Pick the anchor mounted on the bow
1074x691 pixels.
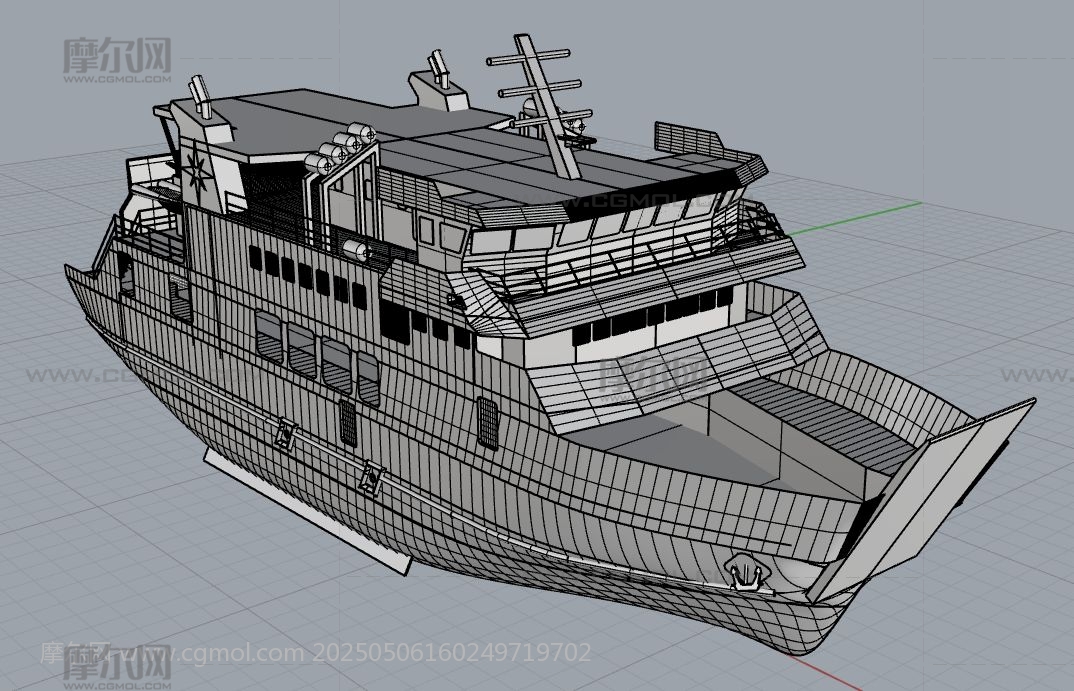pyautogui.click(x=746, y=572)
